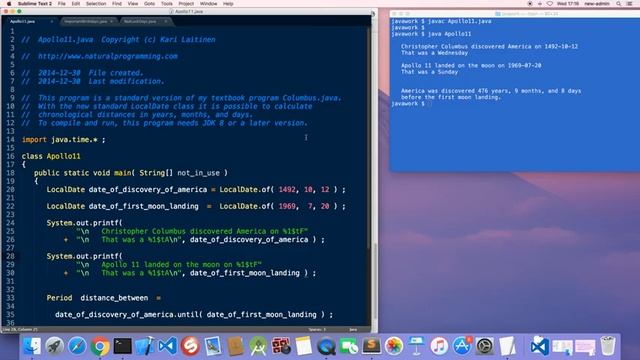Open the first Visual Studio icon in Dock
The width and height of the screenshot is (640, 360).
tap(168, 346)
